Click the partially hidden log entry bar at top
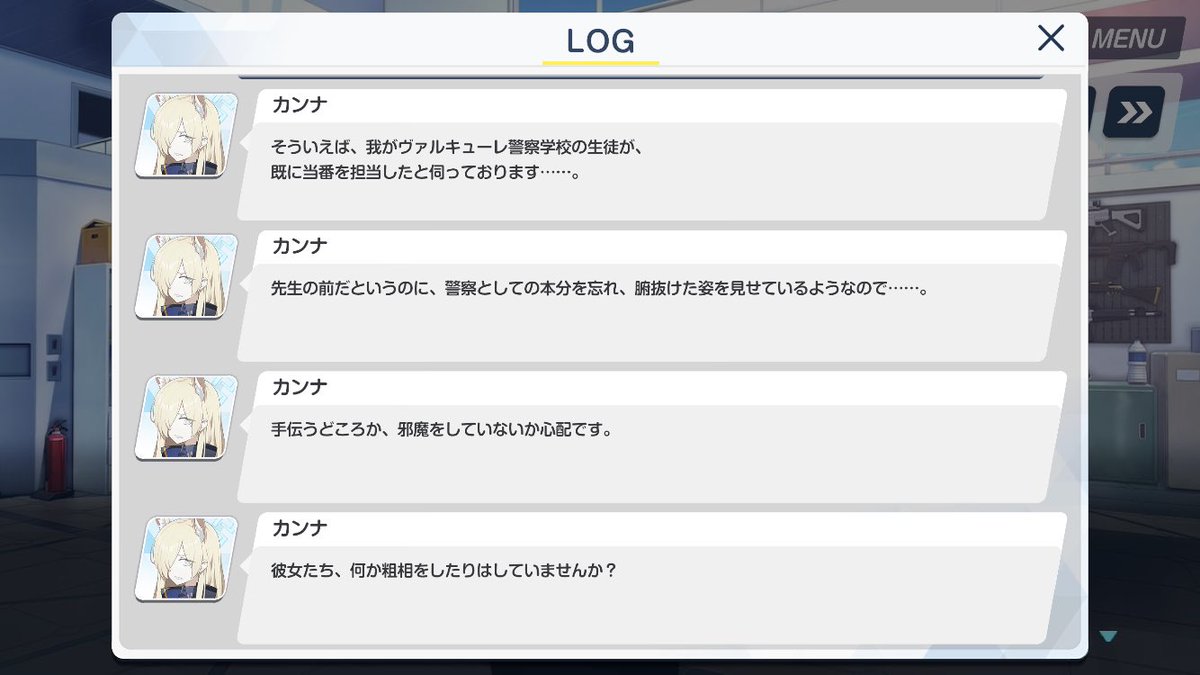1200x675 pixels. pyautogui.click(x=640, y=75)
